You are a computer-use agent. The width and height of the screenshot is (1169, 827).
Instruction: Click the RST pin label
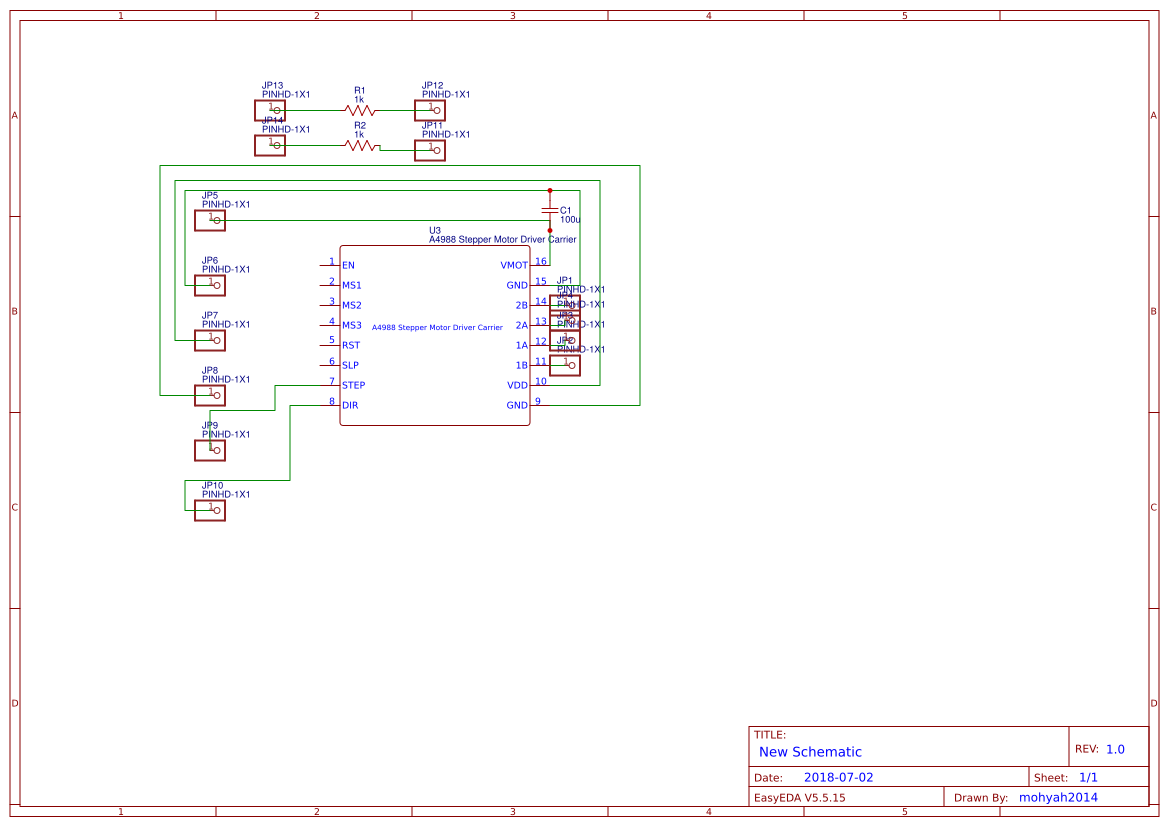(351, 345)
